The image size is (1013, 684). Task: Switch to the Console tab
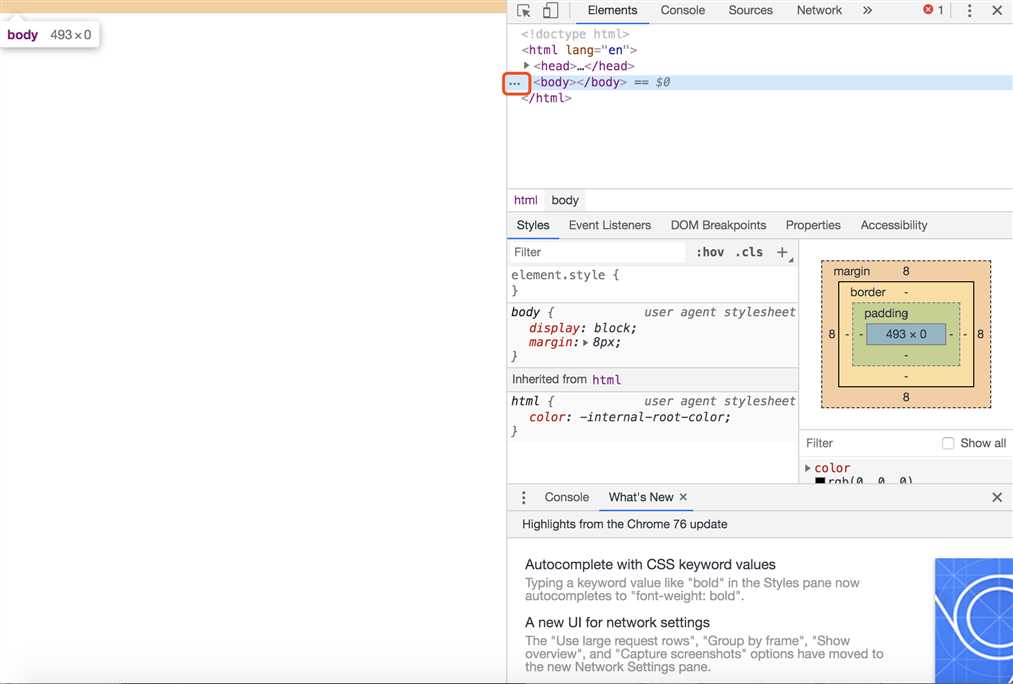click(x=683, y=10)
